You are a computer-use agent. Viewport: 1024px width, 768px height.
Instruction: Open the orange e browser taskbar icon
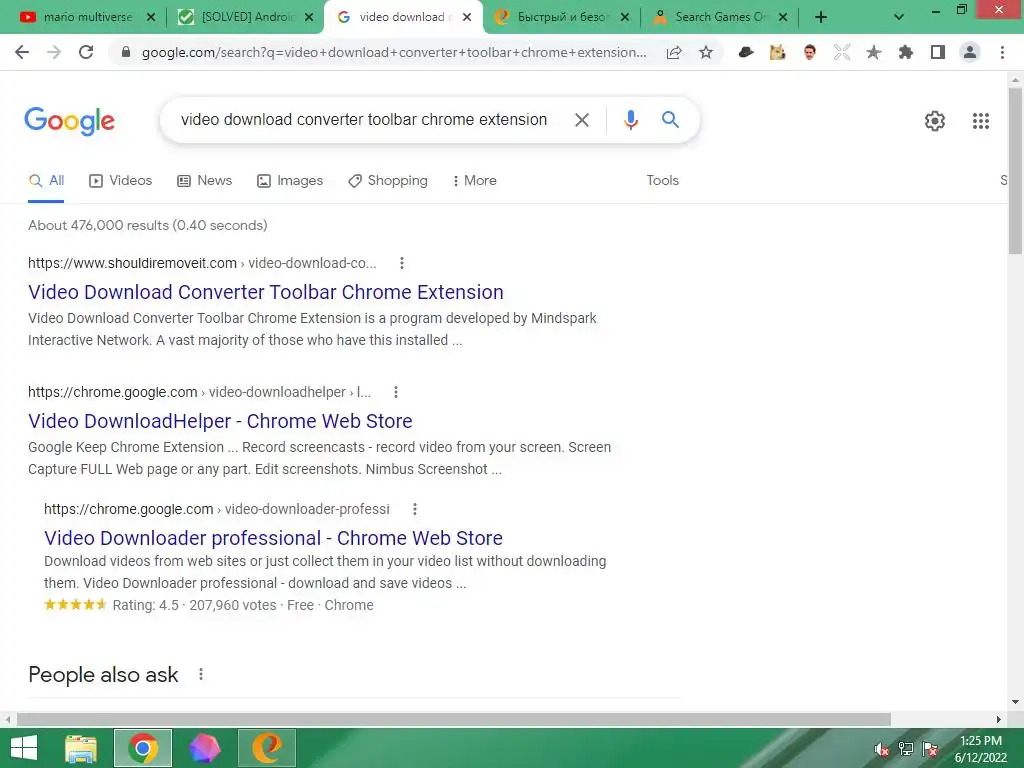click(x=266, y=748)
